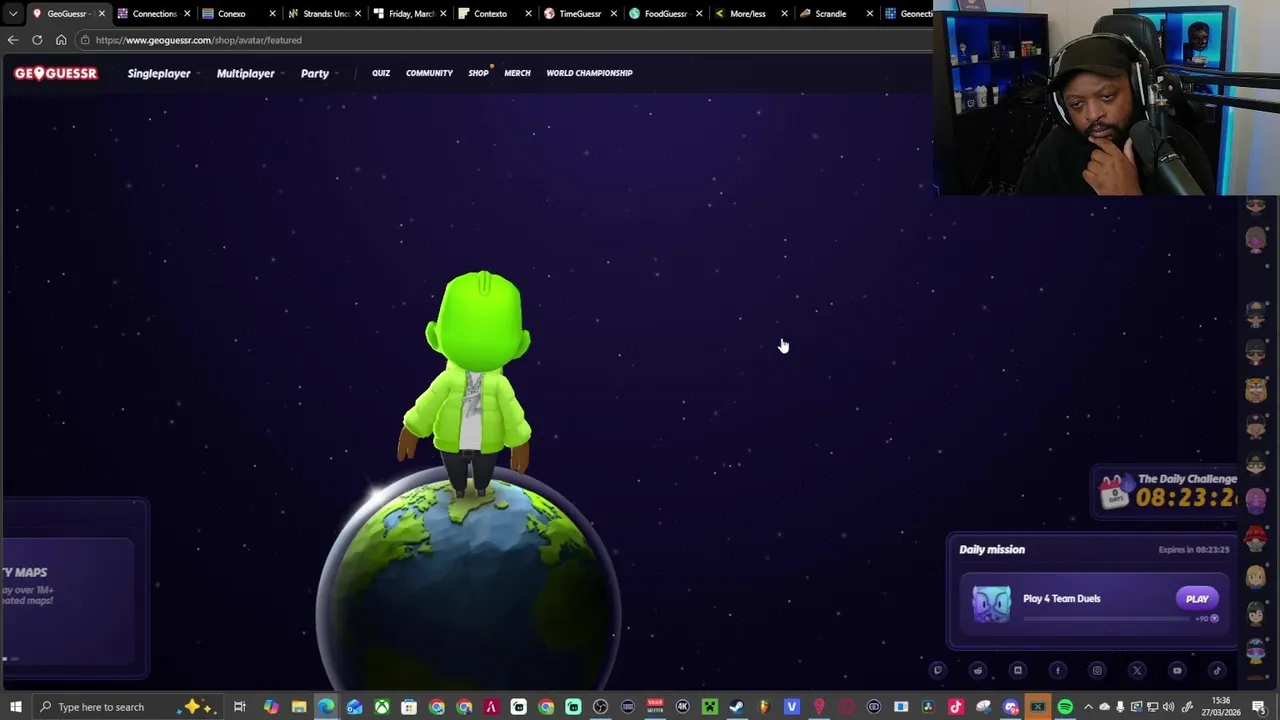Open the MERCH nav item
The height and width of the screenshot is (720, 1280).
(517, 73)
